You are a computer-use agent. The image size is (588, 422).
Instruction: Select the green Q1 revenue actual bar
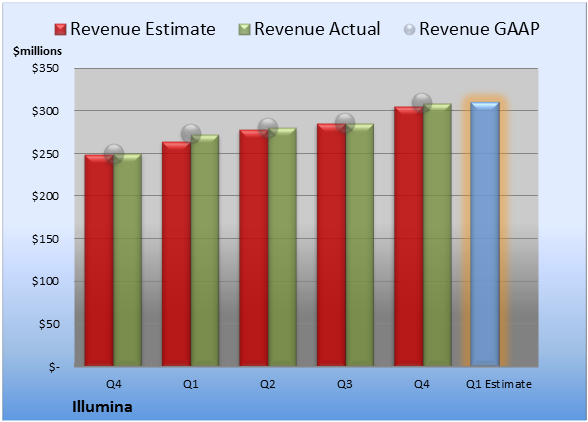(205, 250)
